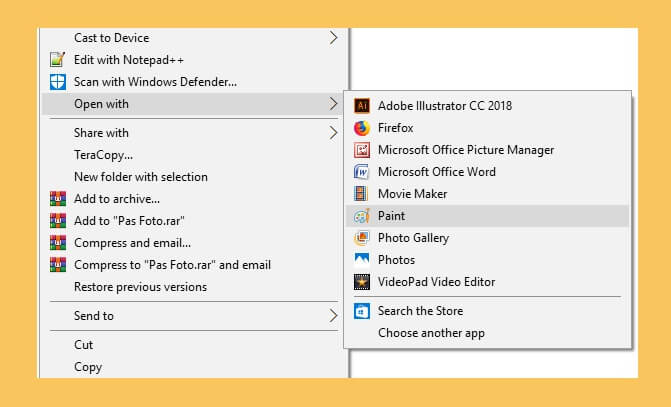Open the Open with menu entry
This screenshot has width=671, height=407.
193,104
